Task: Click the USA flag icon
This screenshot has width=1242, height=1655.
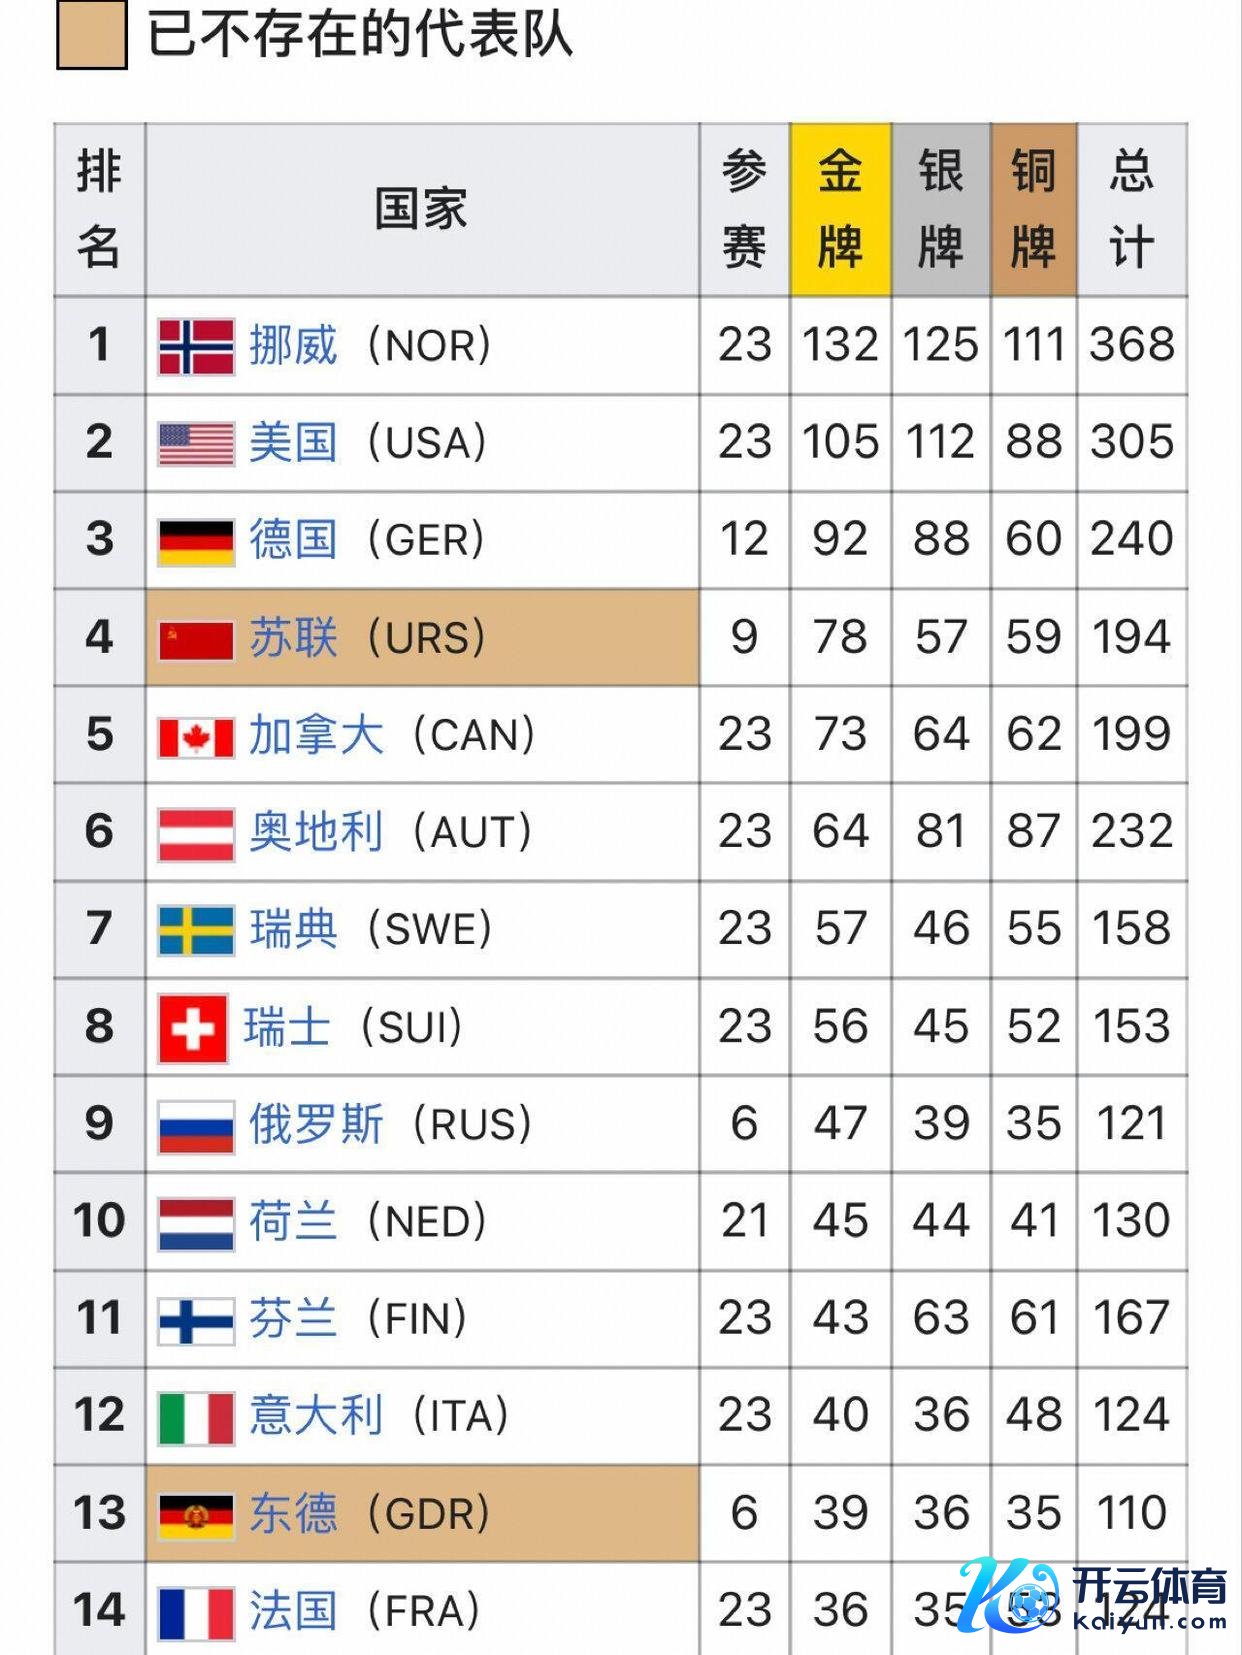Action: (x=197, y=443)
